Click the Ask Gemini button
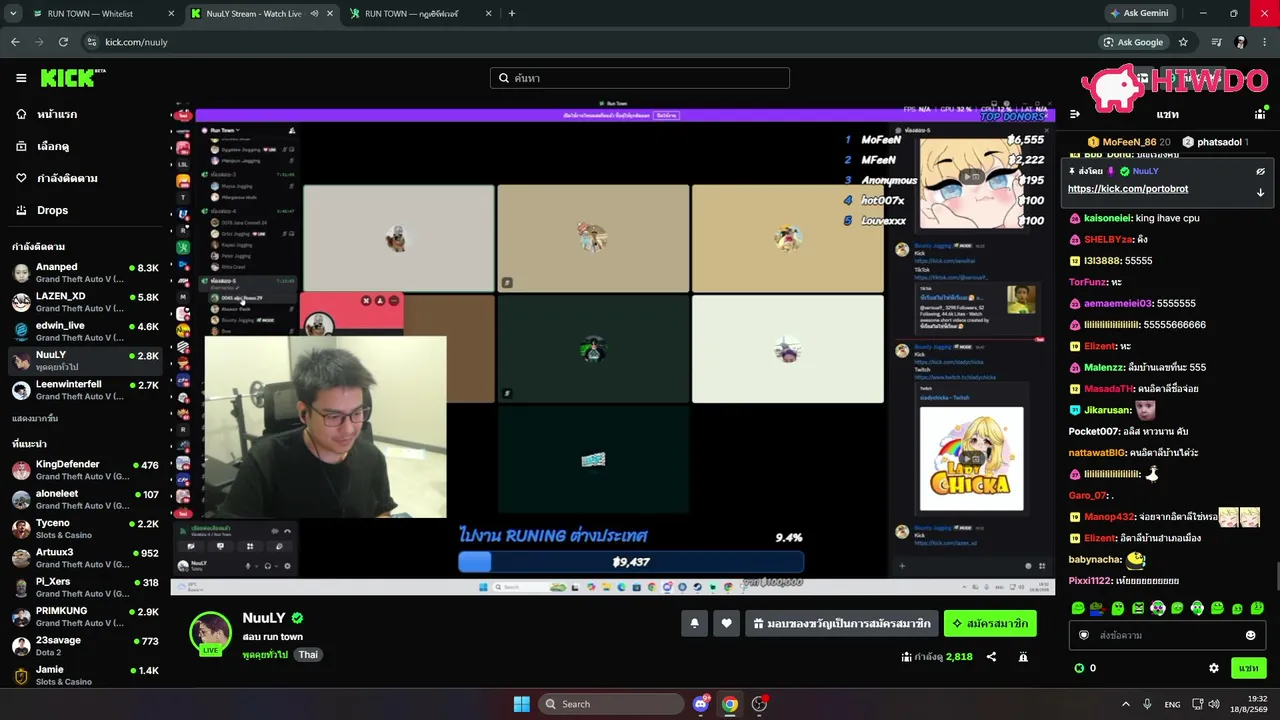1280x720 pixels. click(x=1138, y=14)
